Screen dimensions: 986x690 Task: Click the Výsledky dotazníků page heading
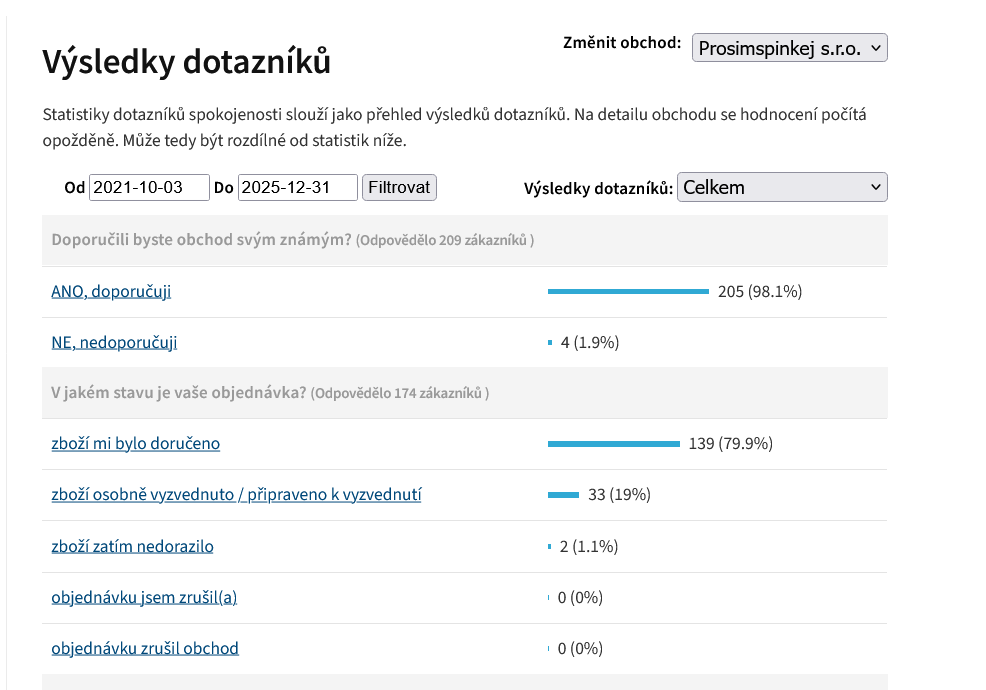coord(186,62)
